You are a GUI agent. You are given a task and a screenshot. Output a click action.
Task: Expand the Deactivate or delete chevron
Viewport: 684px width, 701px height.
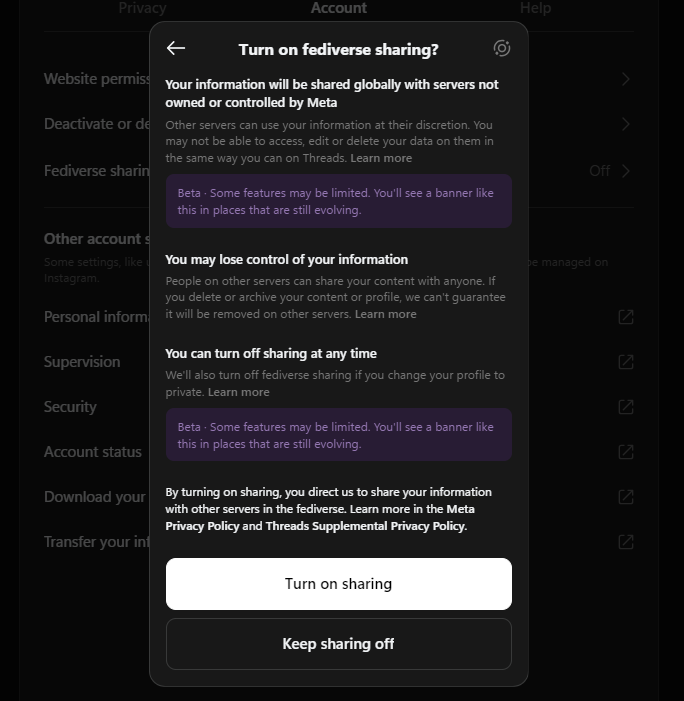[626, 124]
